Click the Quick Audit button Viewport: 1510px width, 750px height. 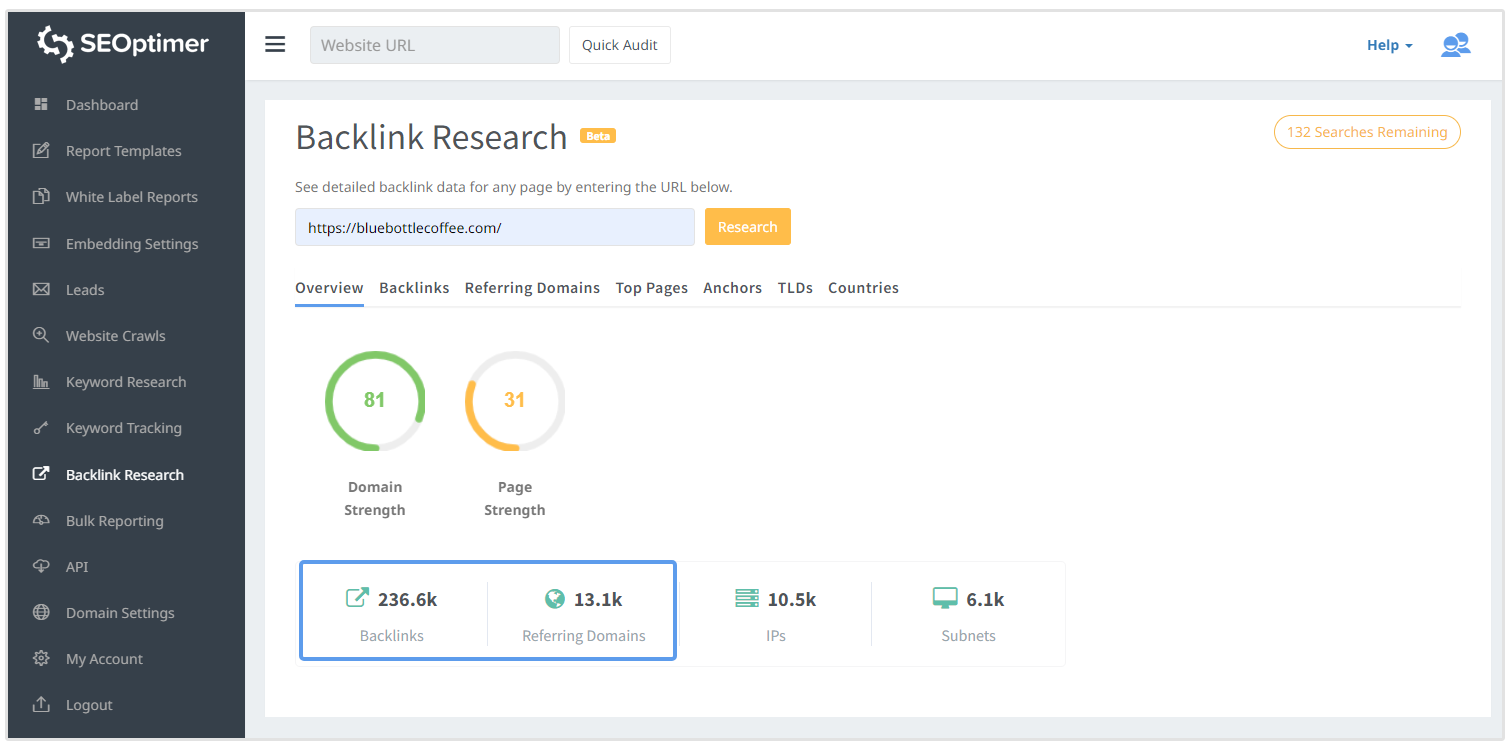[619, 45]
